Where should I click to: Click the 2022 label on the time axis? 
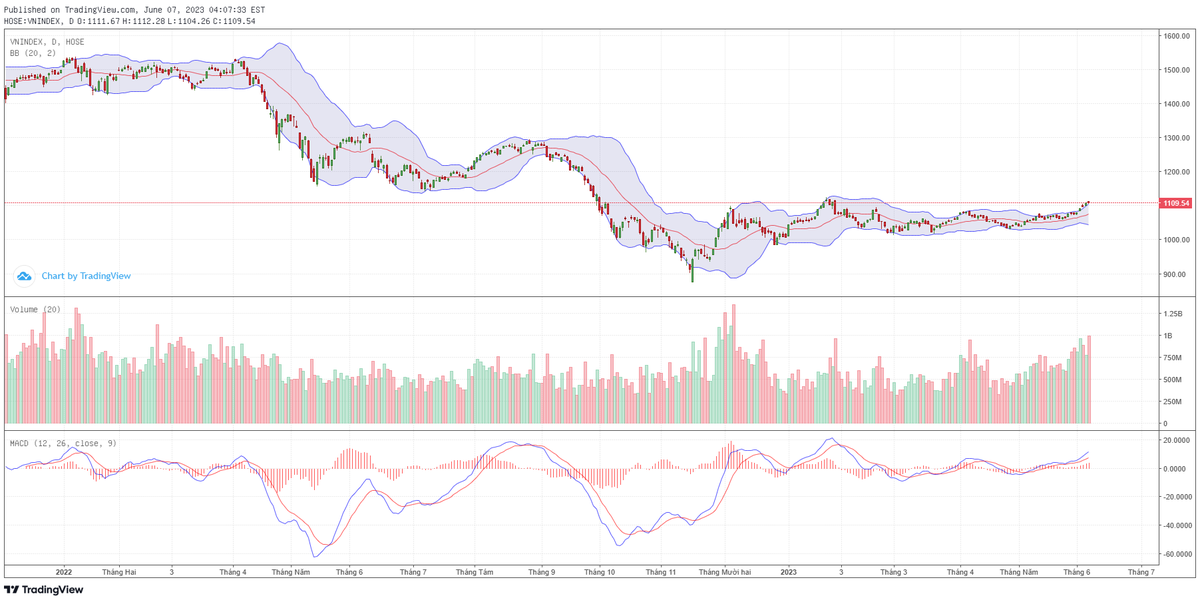(x=64, y=573)
